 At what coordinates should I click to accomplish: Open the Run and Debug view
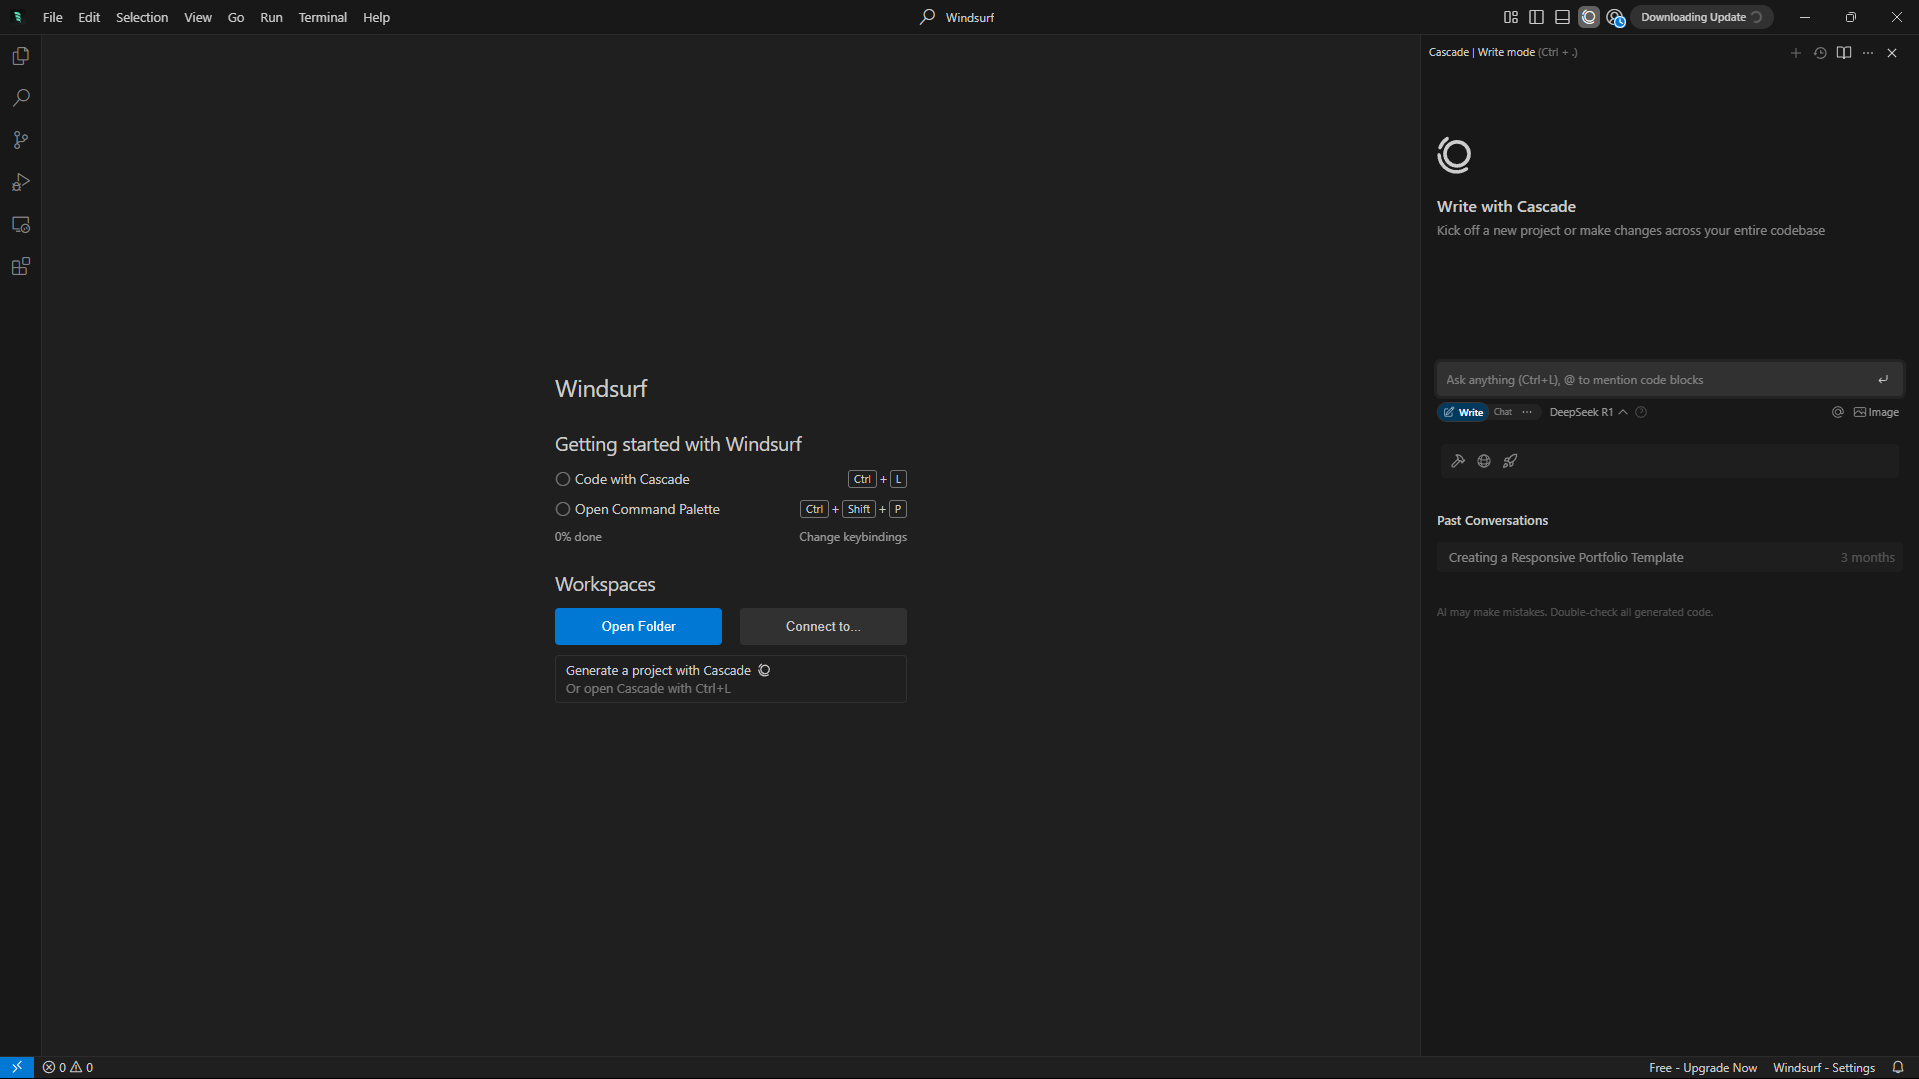point(20,182)
